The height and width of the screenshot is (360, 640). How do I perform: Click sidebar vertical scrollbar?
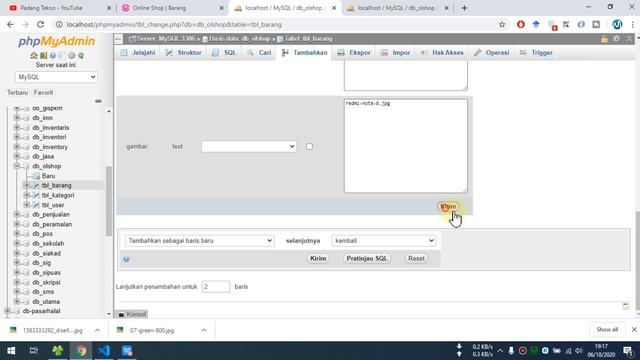pyautogui.click(x=109, y=201)
